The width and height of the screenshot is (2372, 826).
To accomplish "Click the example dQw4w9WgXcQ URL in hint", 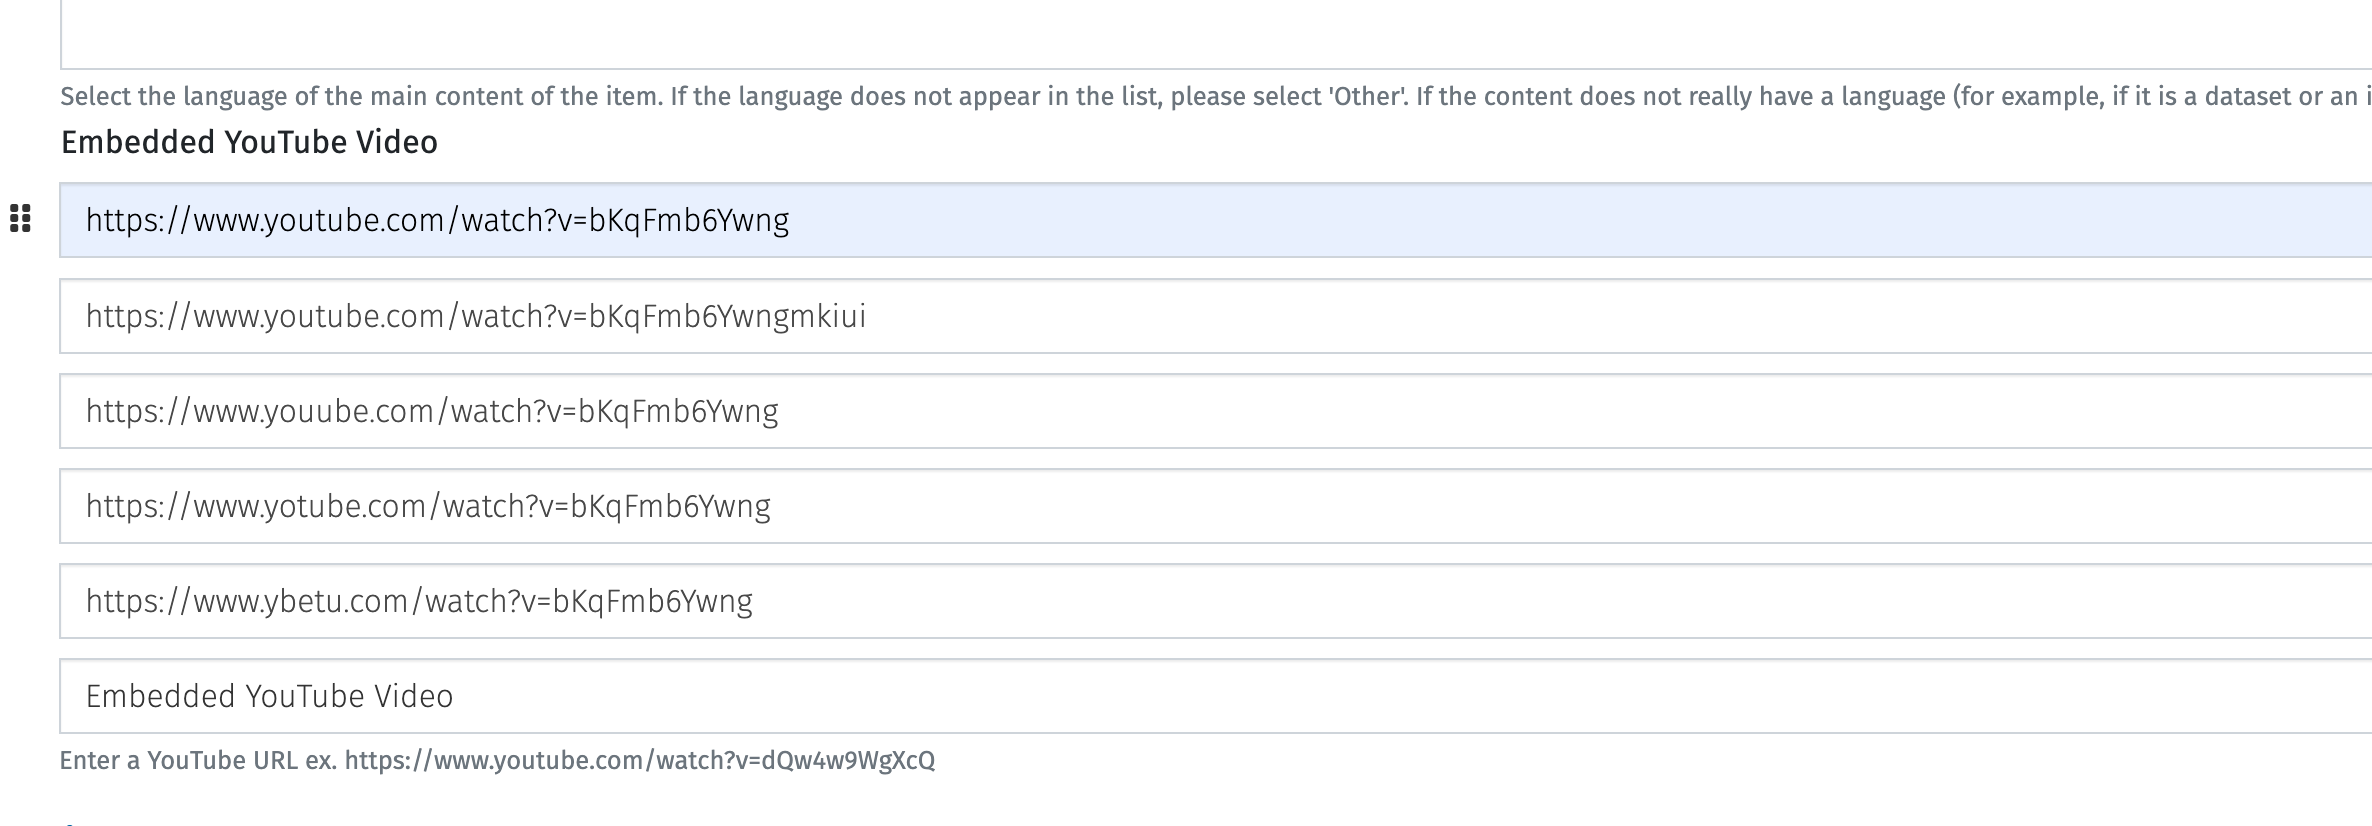I will (x=640, y=761).
